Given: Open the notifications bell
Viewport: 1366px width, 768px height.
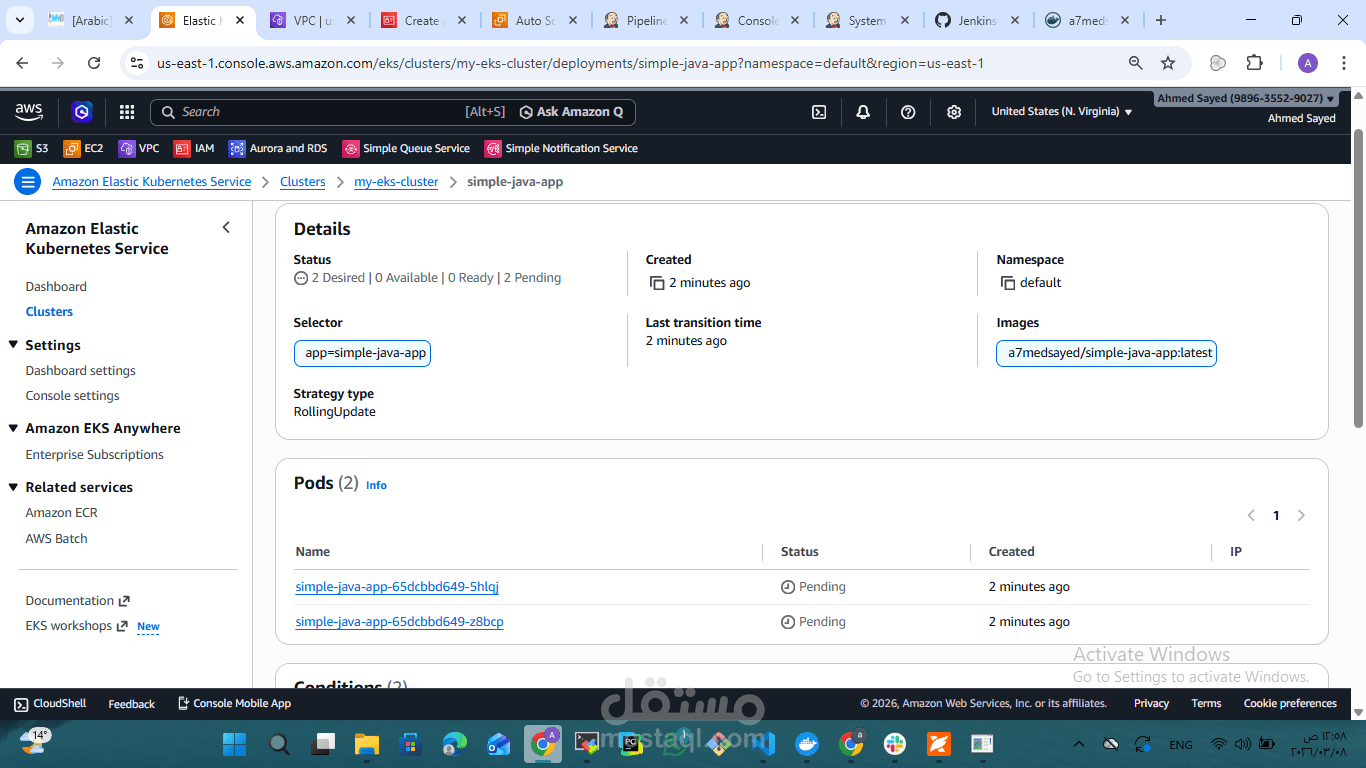Looking at the screenshot, I should click(x=863, y=112).
